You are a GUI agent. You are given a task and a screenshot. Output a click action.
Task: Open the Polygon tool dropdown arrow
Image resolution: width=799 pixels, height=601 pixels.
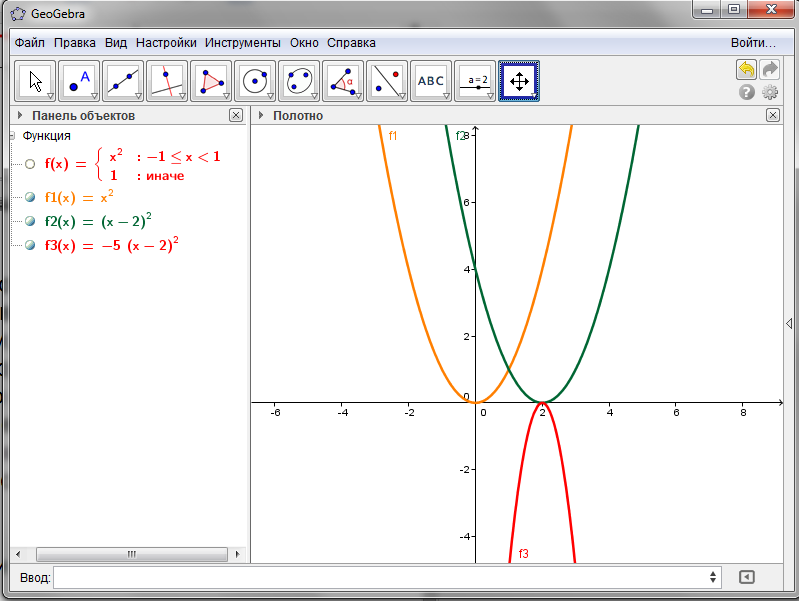[x=226, y=96]
